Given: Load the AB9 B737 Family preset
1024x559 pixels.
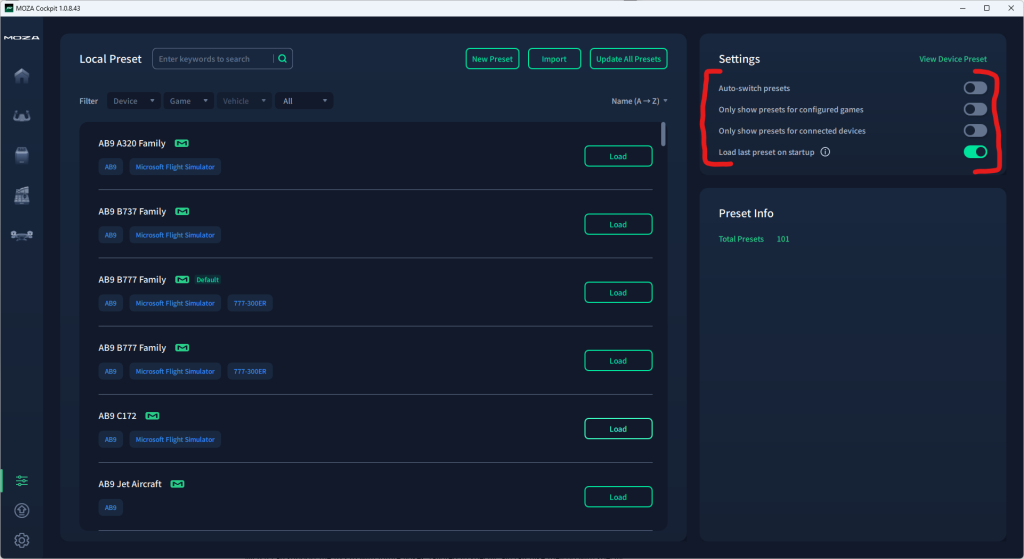Looking at the screenshot, I should (x=618, y=224).
